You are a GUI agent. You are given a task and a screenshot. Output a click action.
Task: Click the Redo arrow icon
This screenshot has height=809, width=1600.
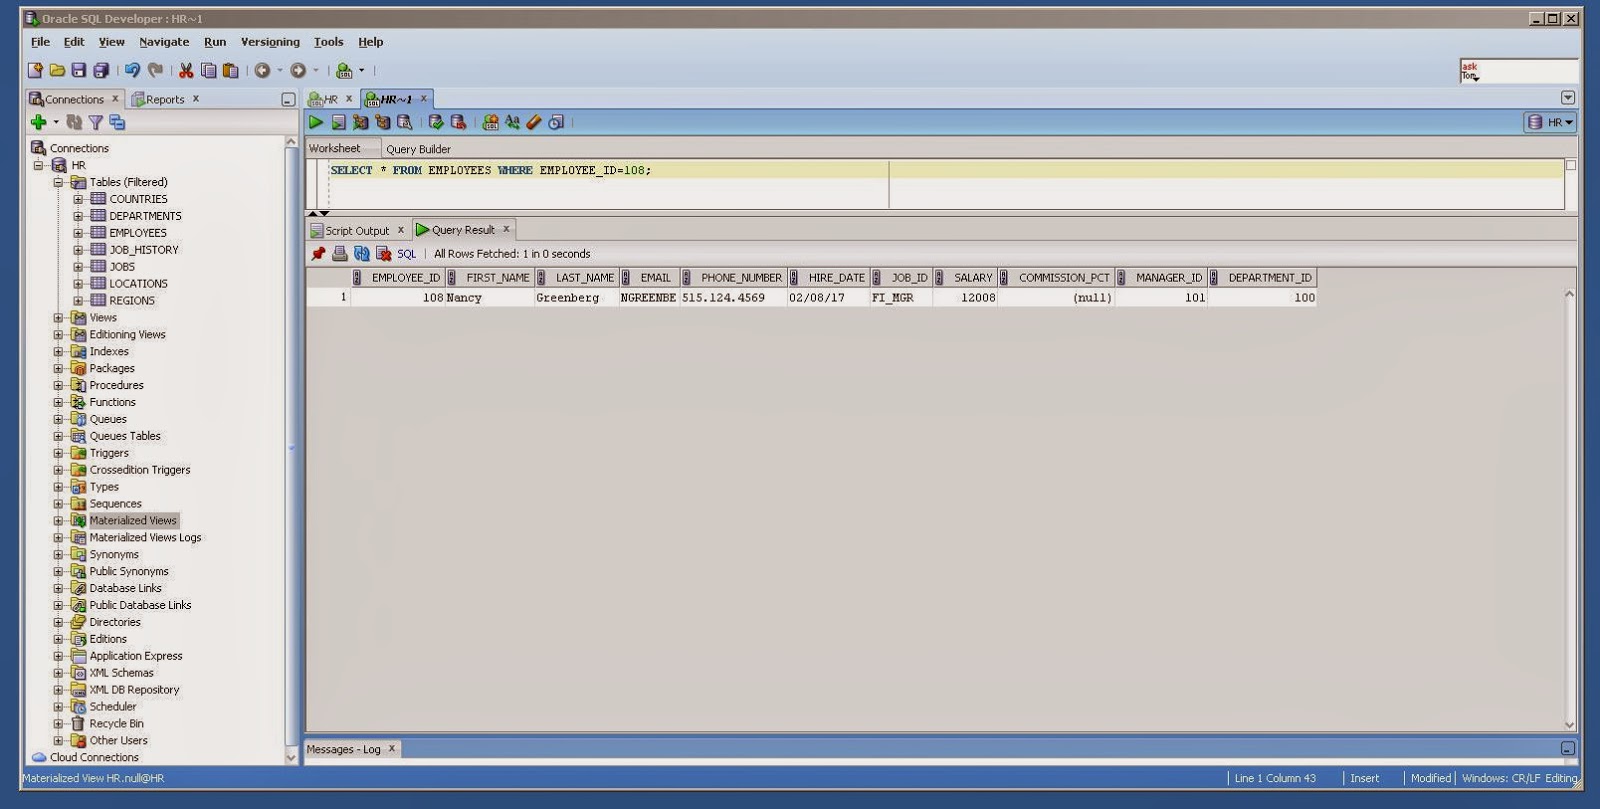tap(155, 70)
